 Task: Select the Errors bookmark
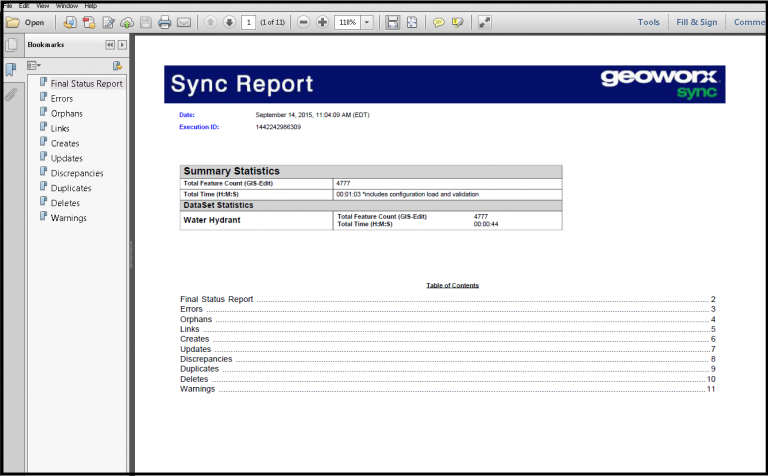pos(62,98)
